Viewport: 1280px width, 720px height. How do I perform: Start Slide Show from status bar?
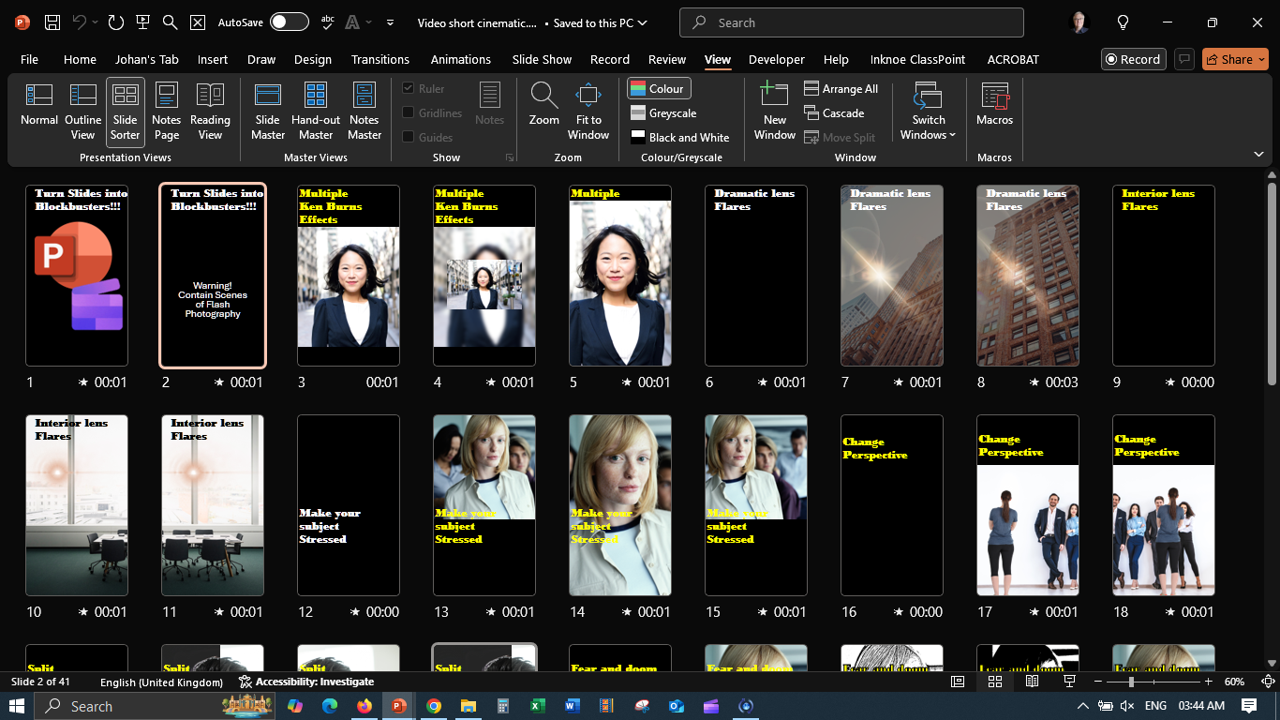(1069, 682)
